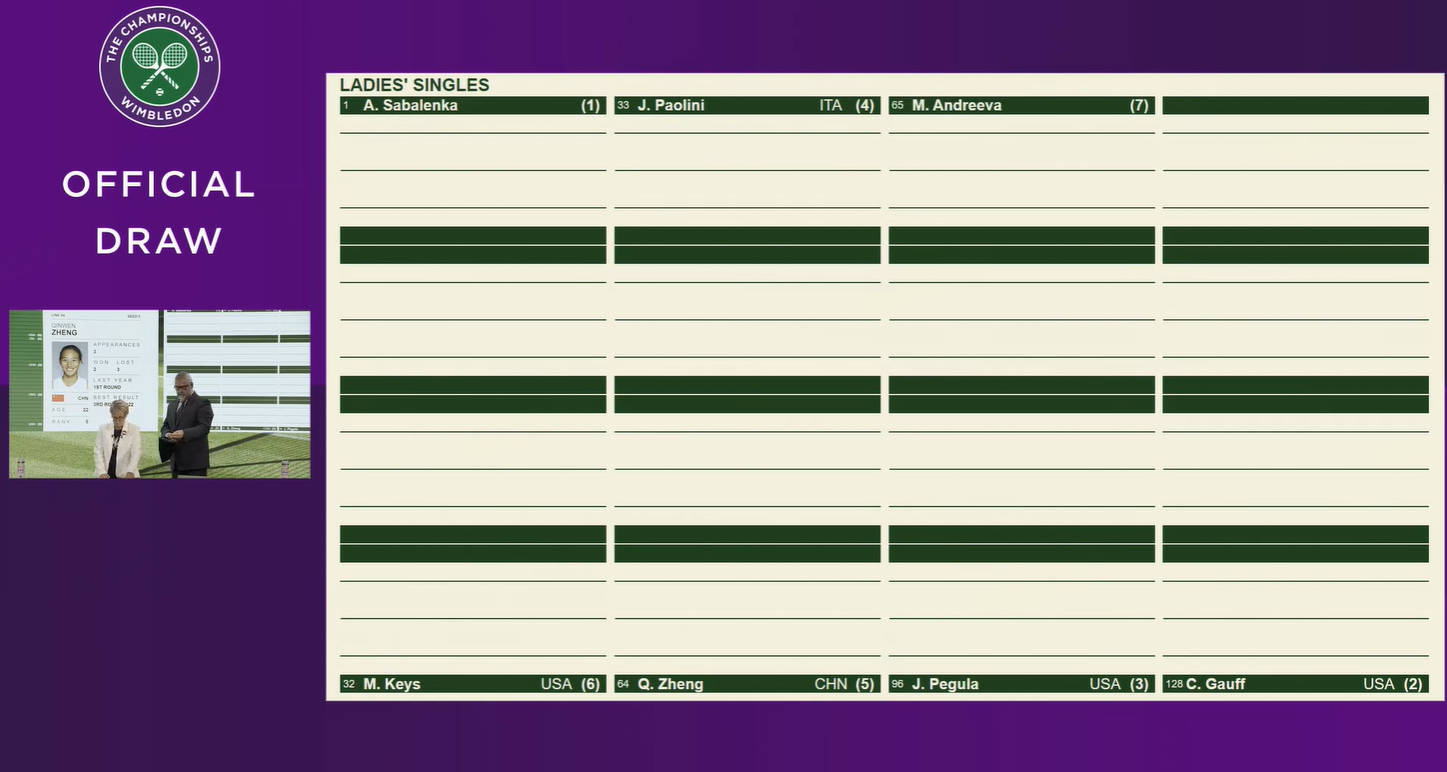Select the C. Gauff draw entry
This screenshot has height=772, width=1447.
tap(1295, 684)
